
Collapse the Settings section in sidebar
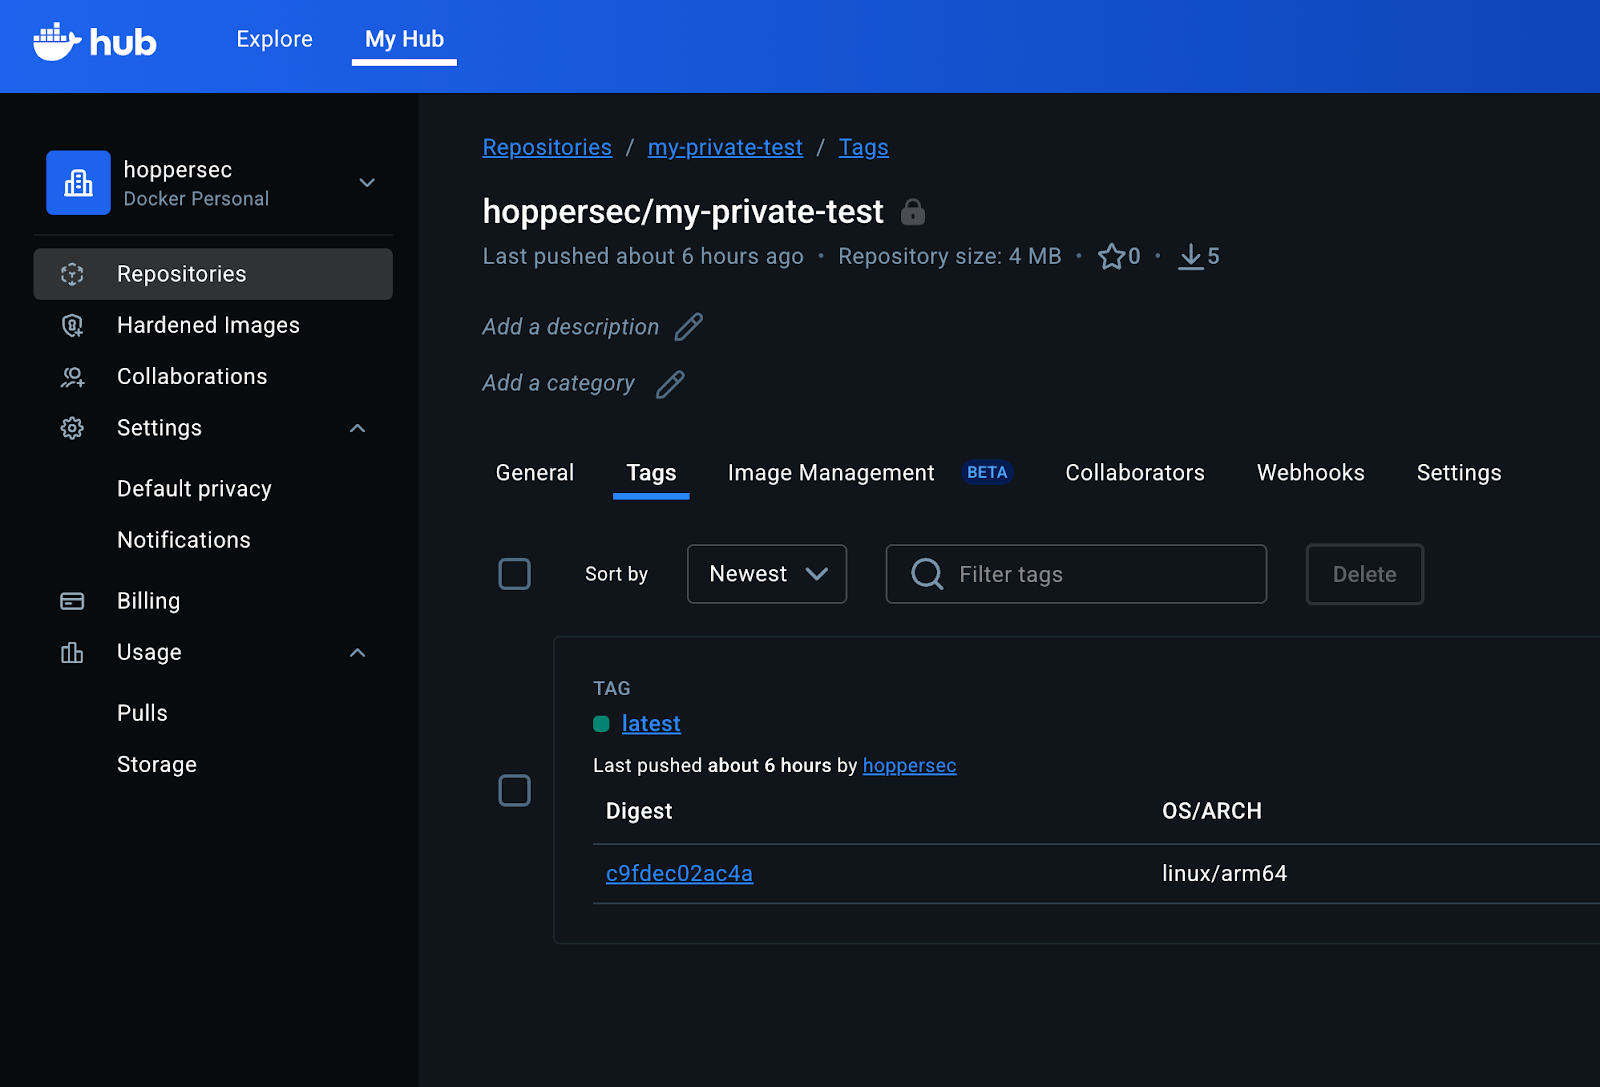(358, 428)
